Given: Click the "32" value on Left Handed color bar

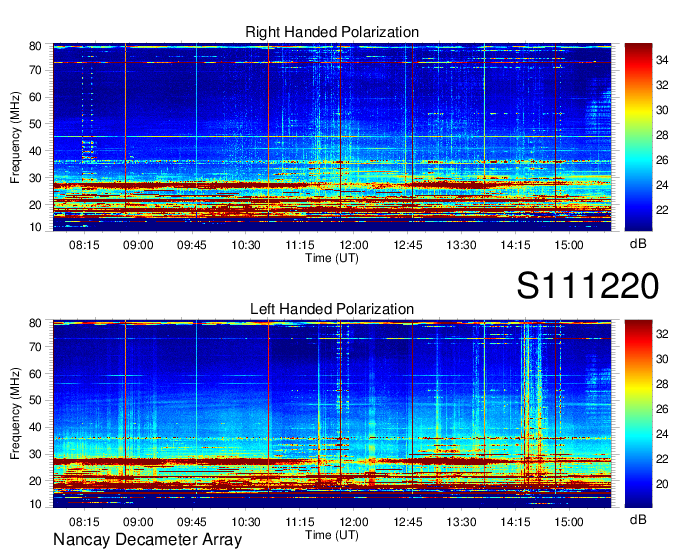Looking at the screenshot, I should pyautogui.click(x=662, y=334).
